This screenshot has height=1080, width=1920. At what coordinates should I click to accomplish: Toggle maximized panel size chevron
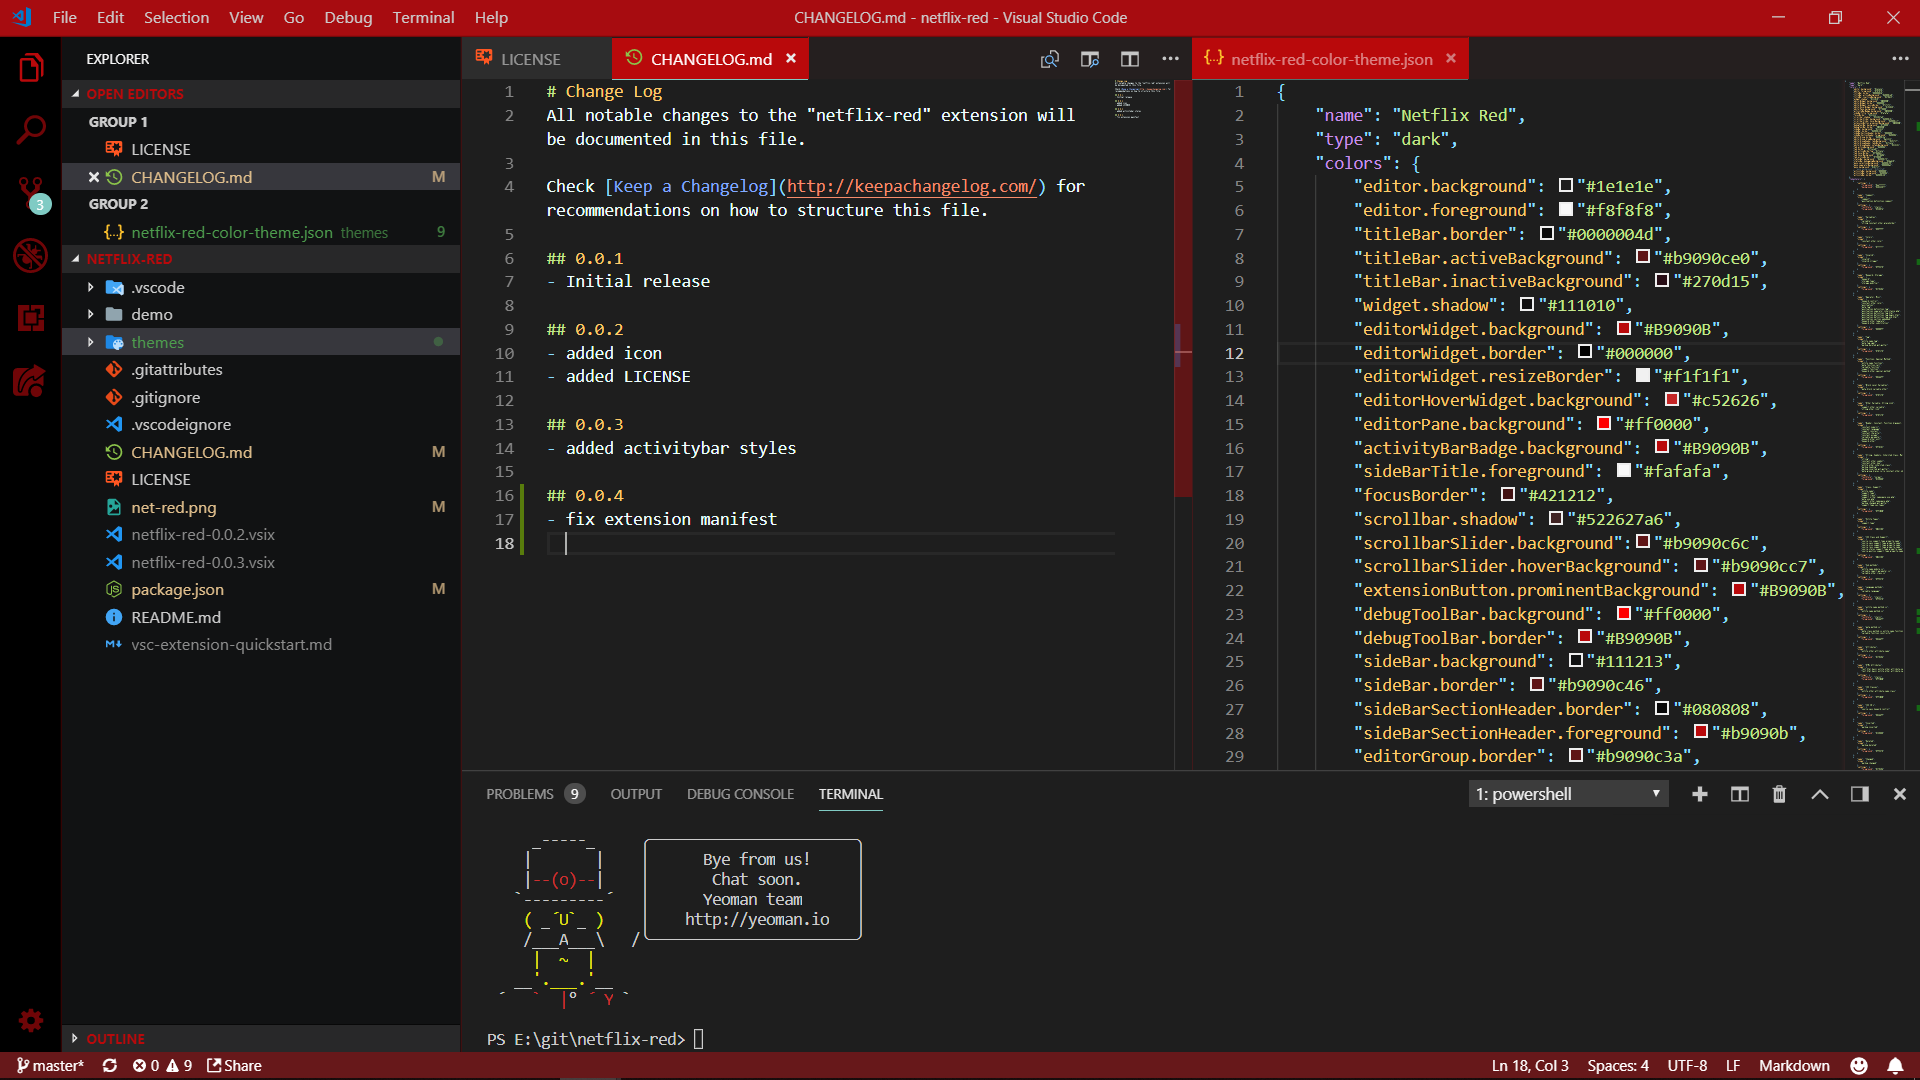coord(1819,794)
